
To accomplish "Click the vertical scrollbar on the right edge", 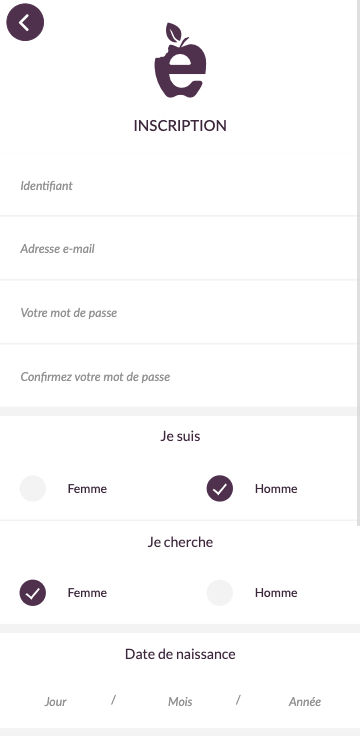I will (359, 263).
